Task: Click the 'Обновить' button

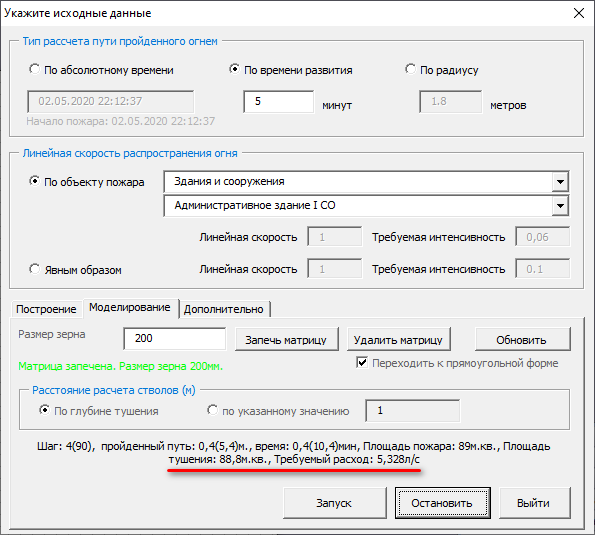Action: coord(522,340)
